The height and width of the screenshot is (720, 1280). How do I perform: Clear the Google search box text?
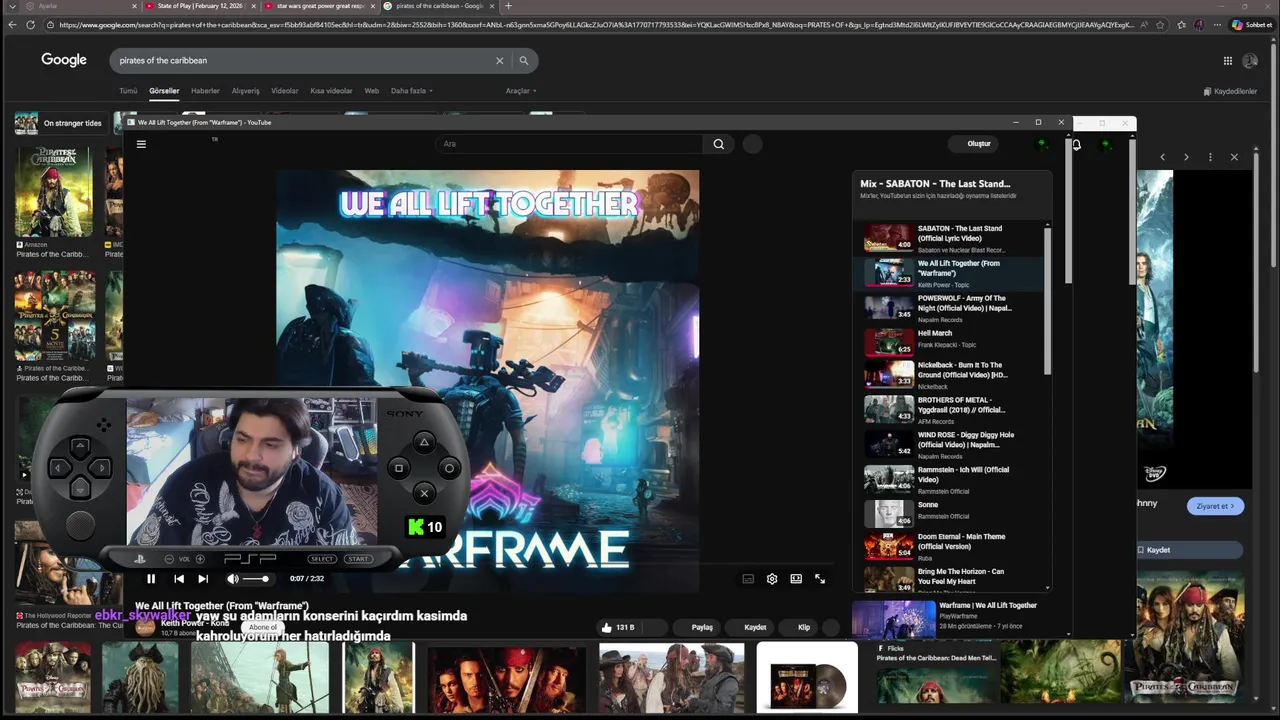500,60
